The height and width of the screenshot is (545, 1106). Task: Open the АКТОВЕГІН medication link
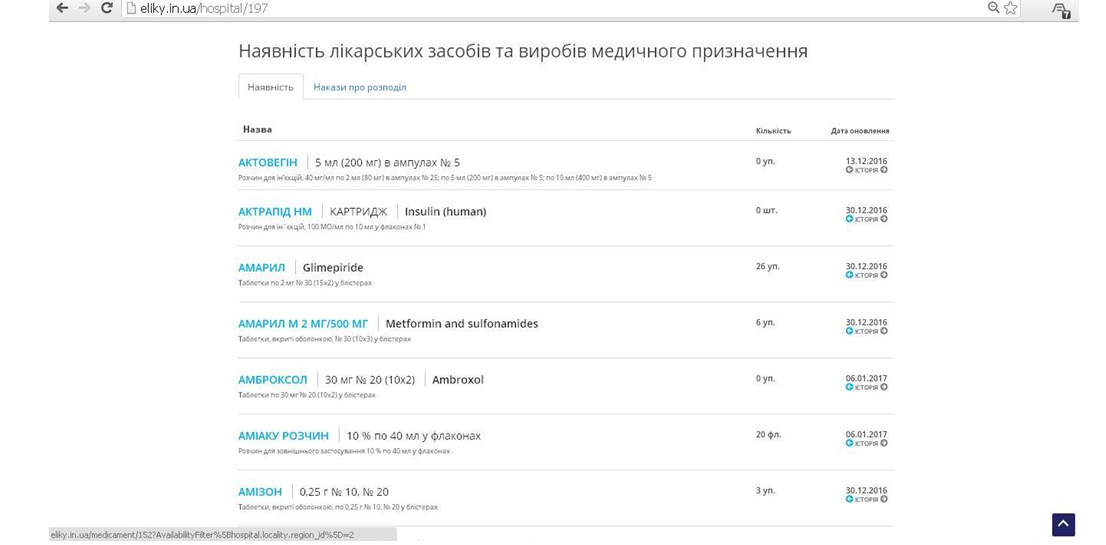pyautogui.click(x=267, y=162)
